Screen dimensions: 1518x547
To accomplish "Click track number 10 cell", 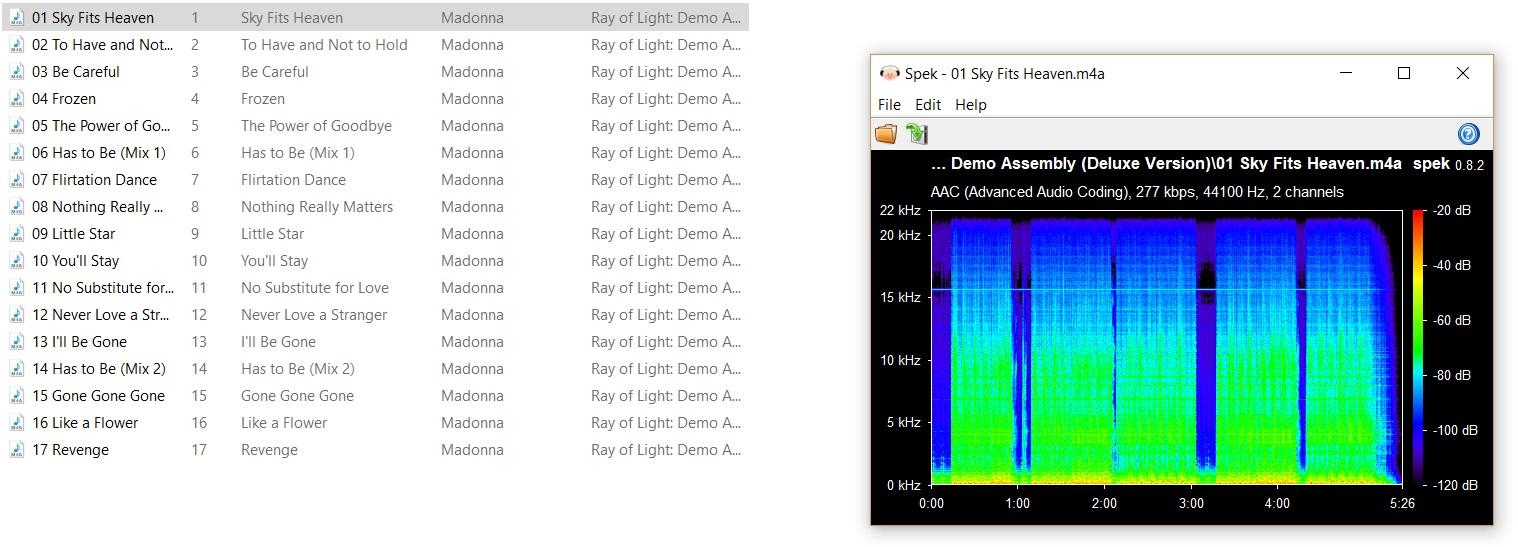I will [199, 261].
